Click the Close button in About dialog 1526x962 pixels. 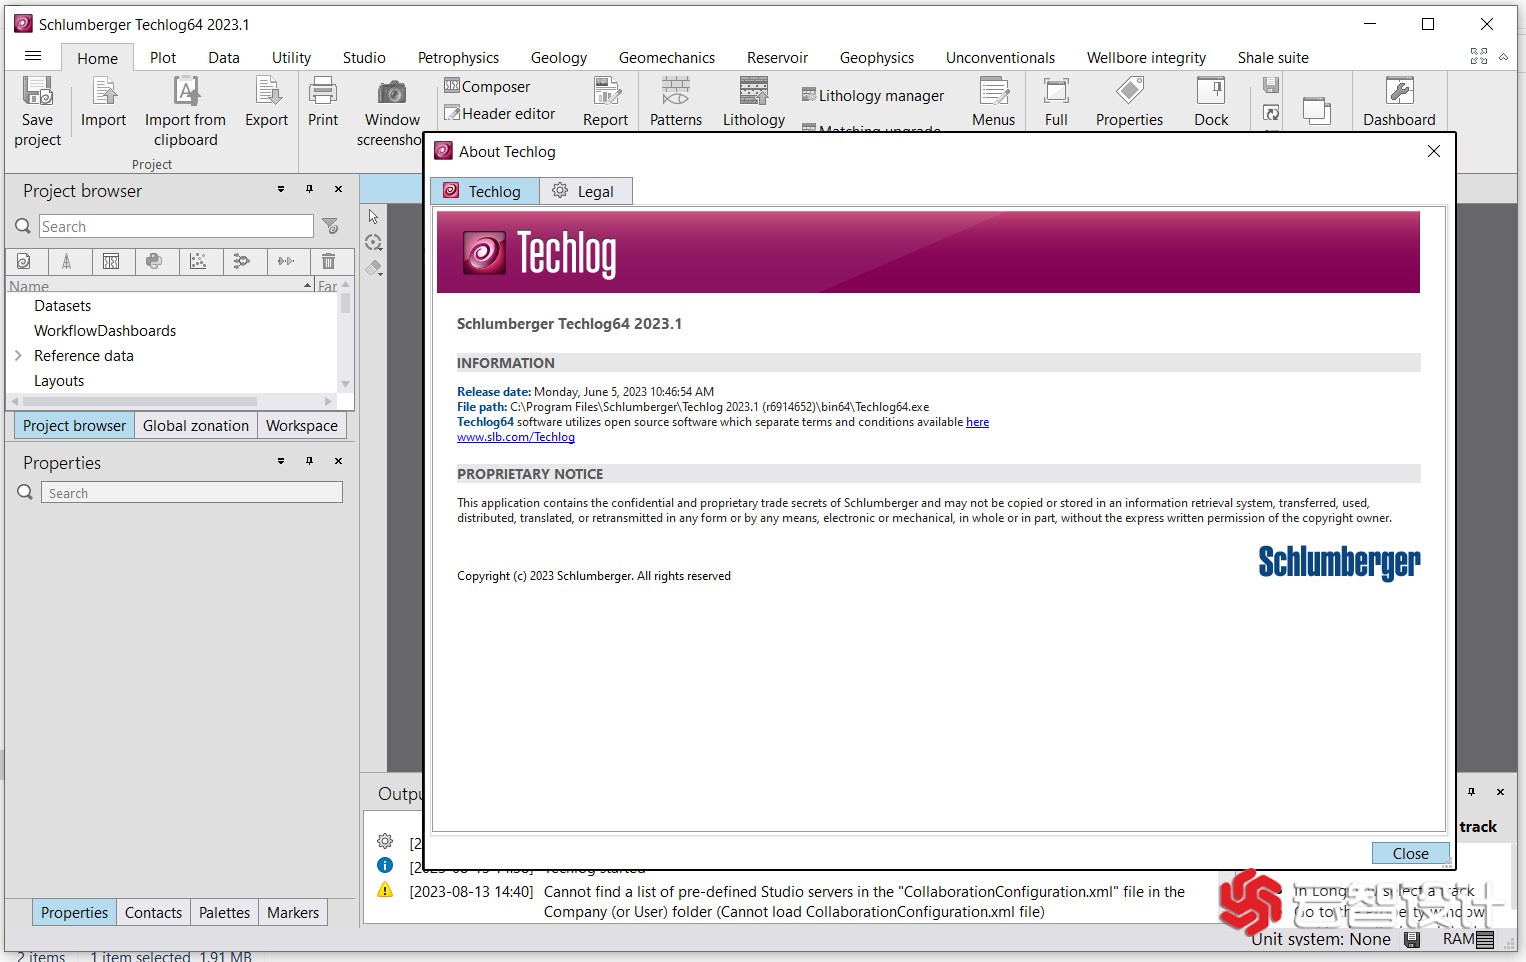pos(1410,853)
